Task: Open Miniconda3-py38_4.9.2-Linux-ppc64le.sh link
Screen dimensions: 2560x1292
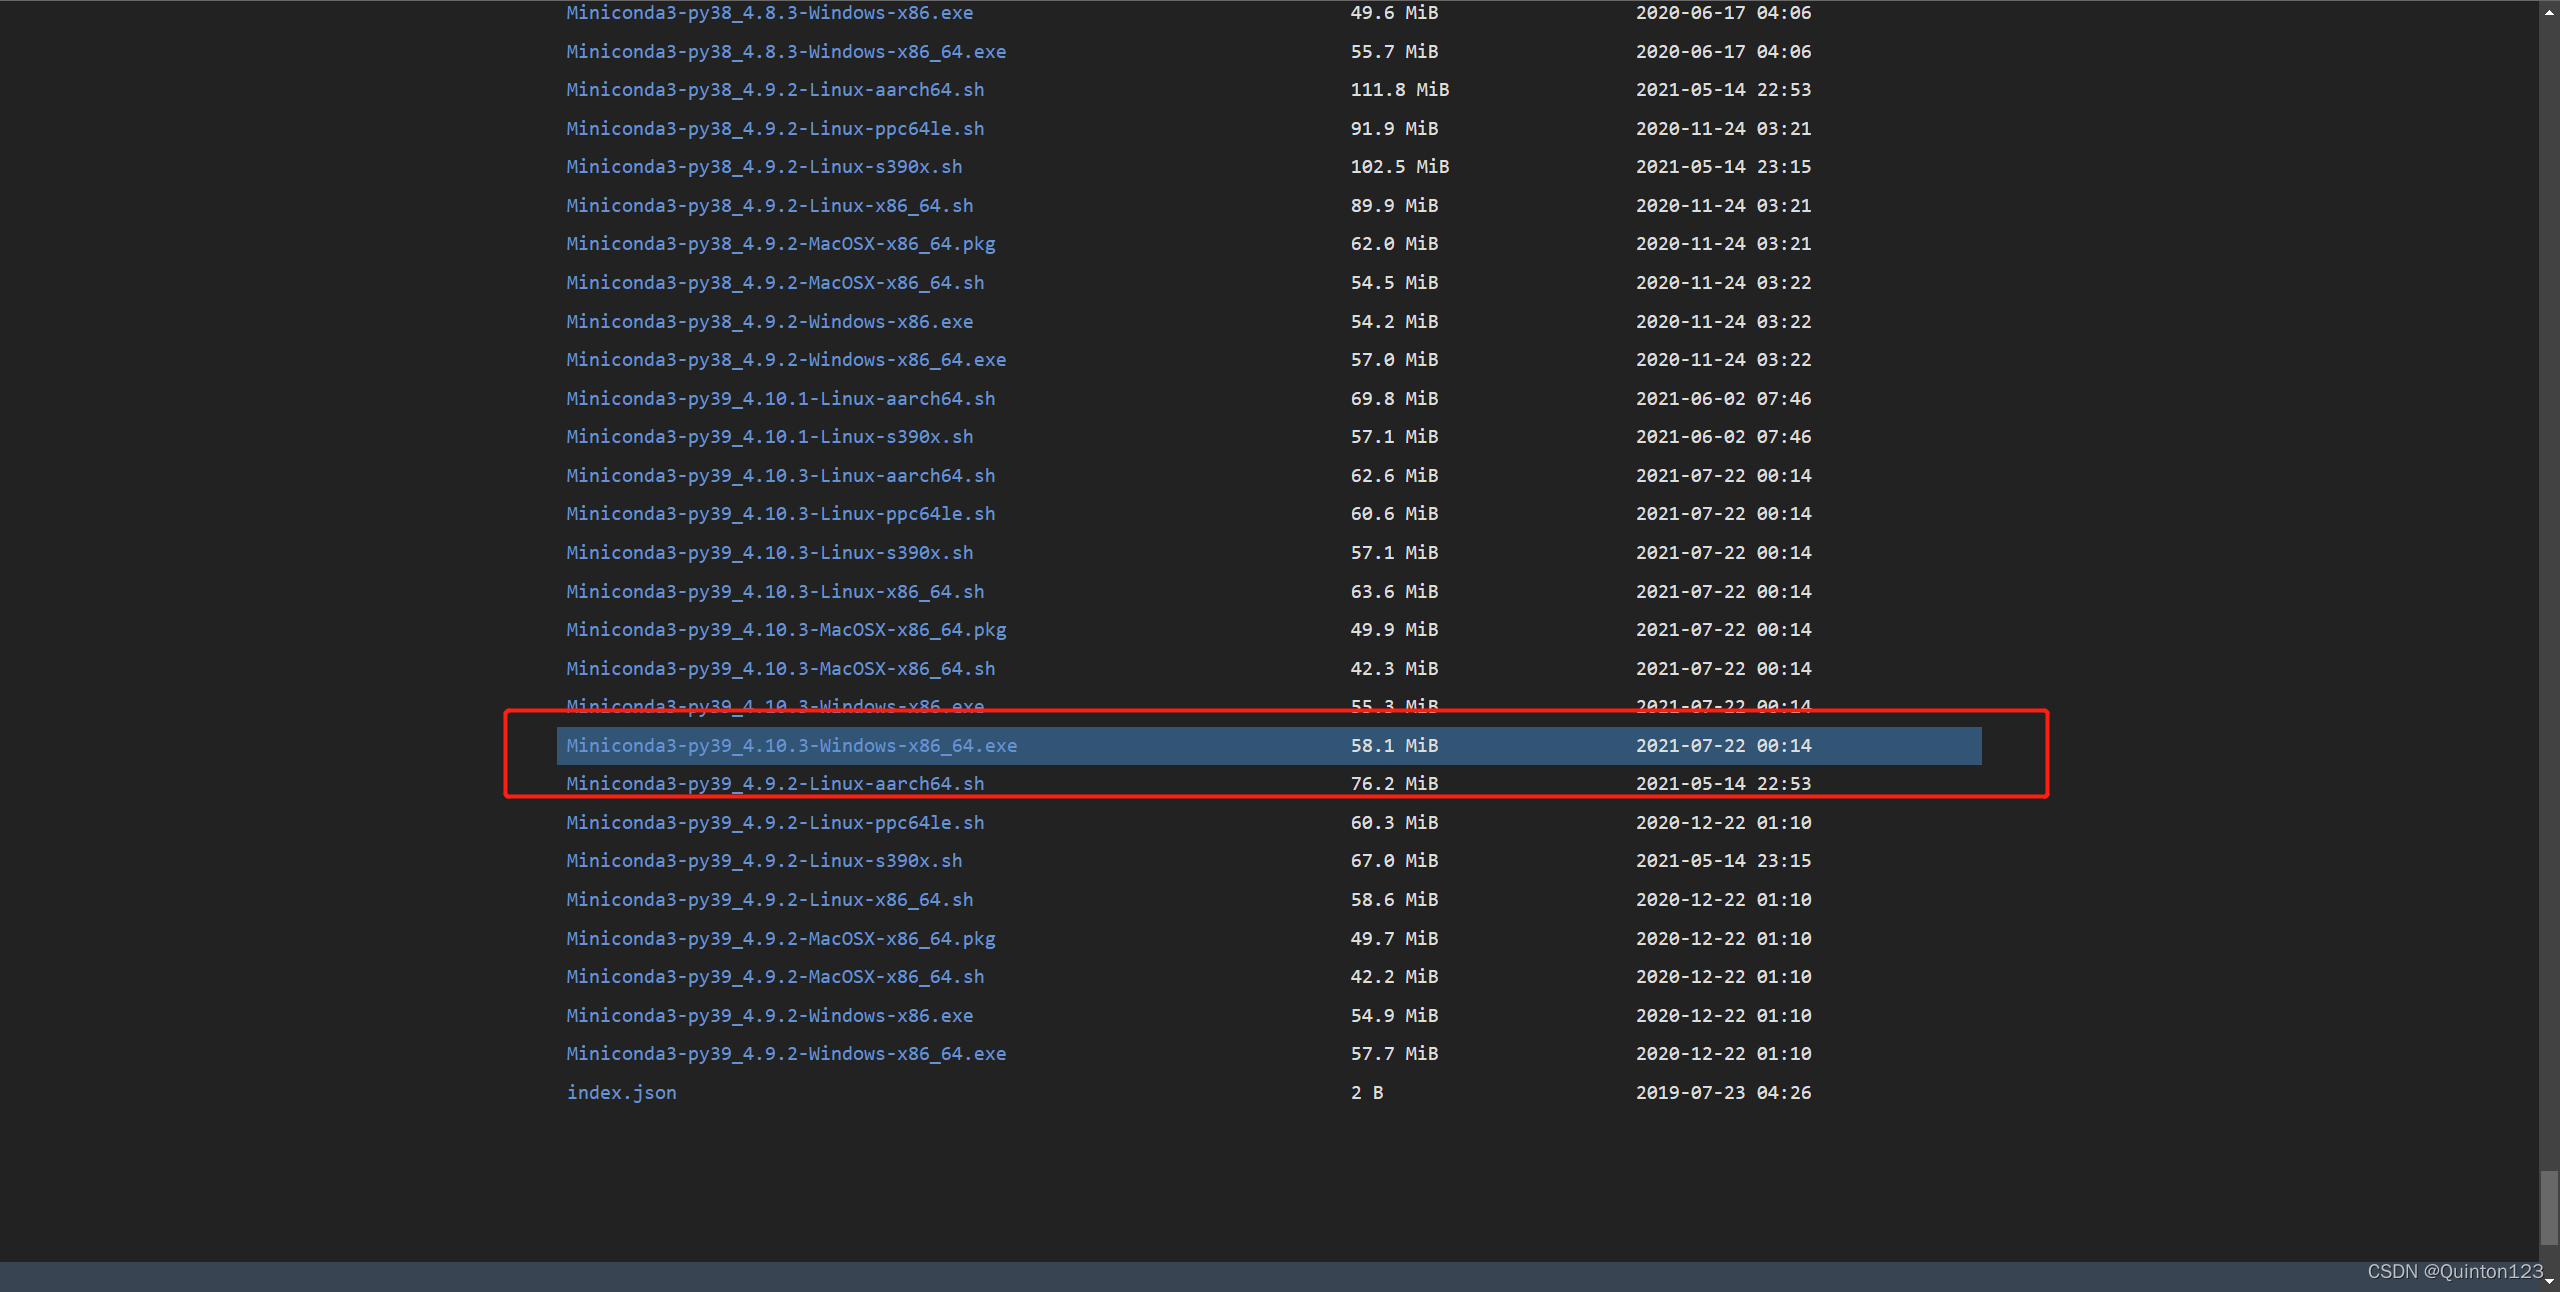Action: coord(775,129)
